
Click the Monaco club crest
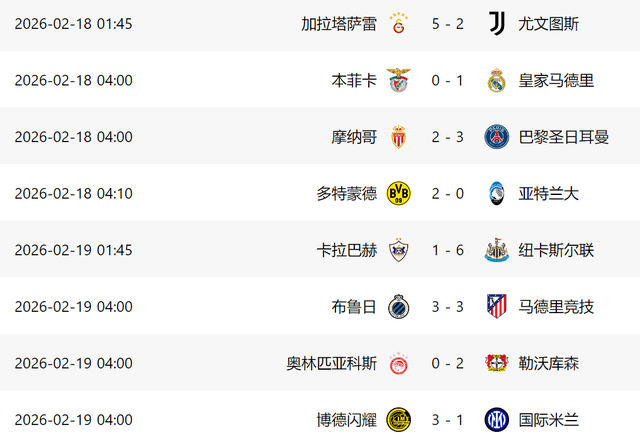point(398,137)
